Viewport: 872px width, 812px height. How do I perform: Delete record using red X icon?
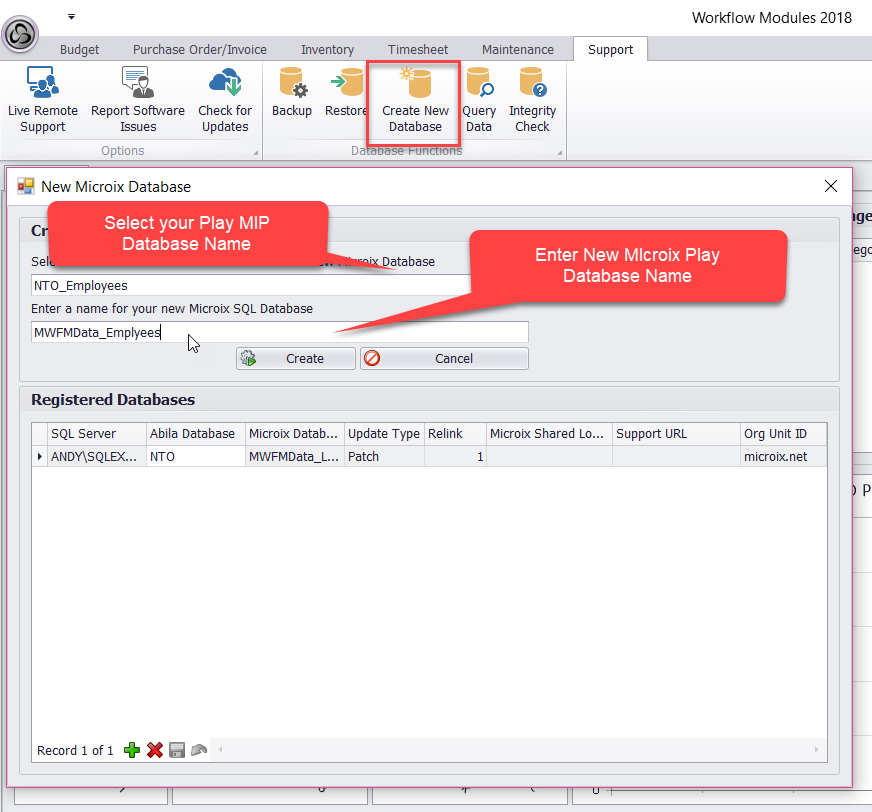(155, 750)
